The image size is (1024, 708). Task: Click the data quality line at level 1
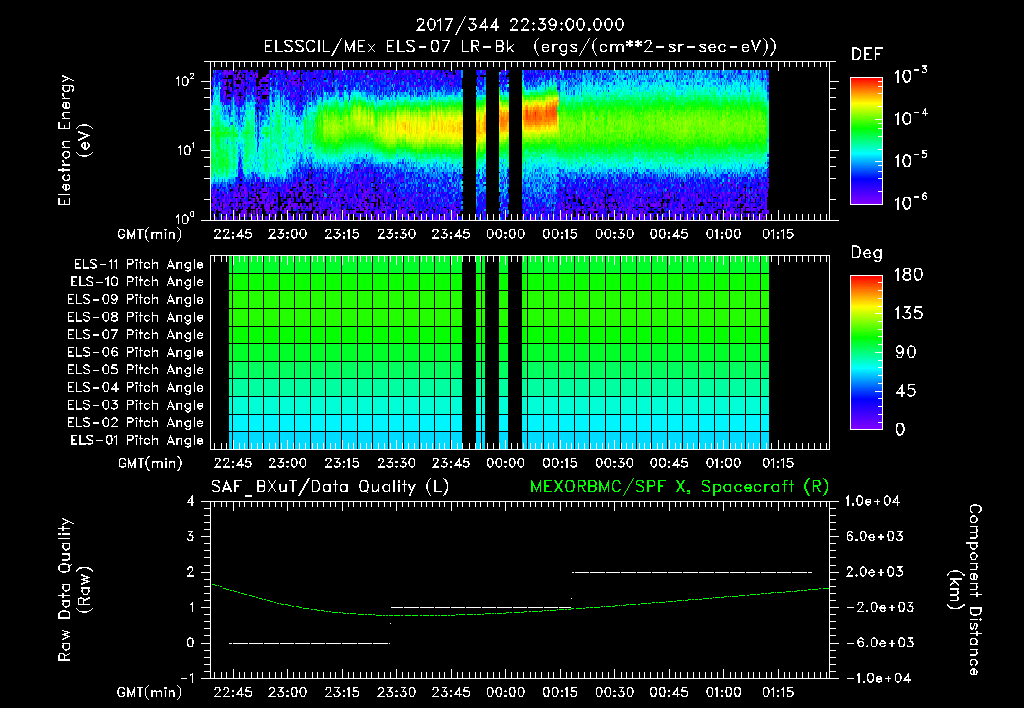[x=481, y=607]
